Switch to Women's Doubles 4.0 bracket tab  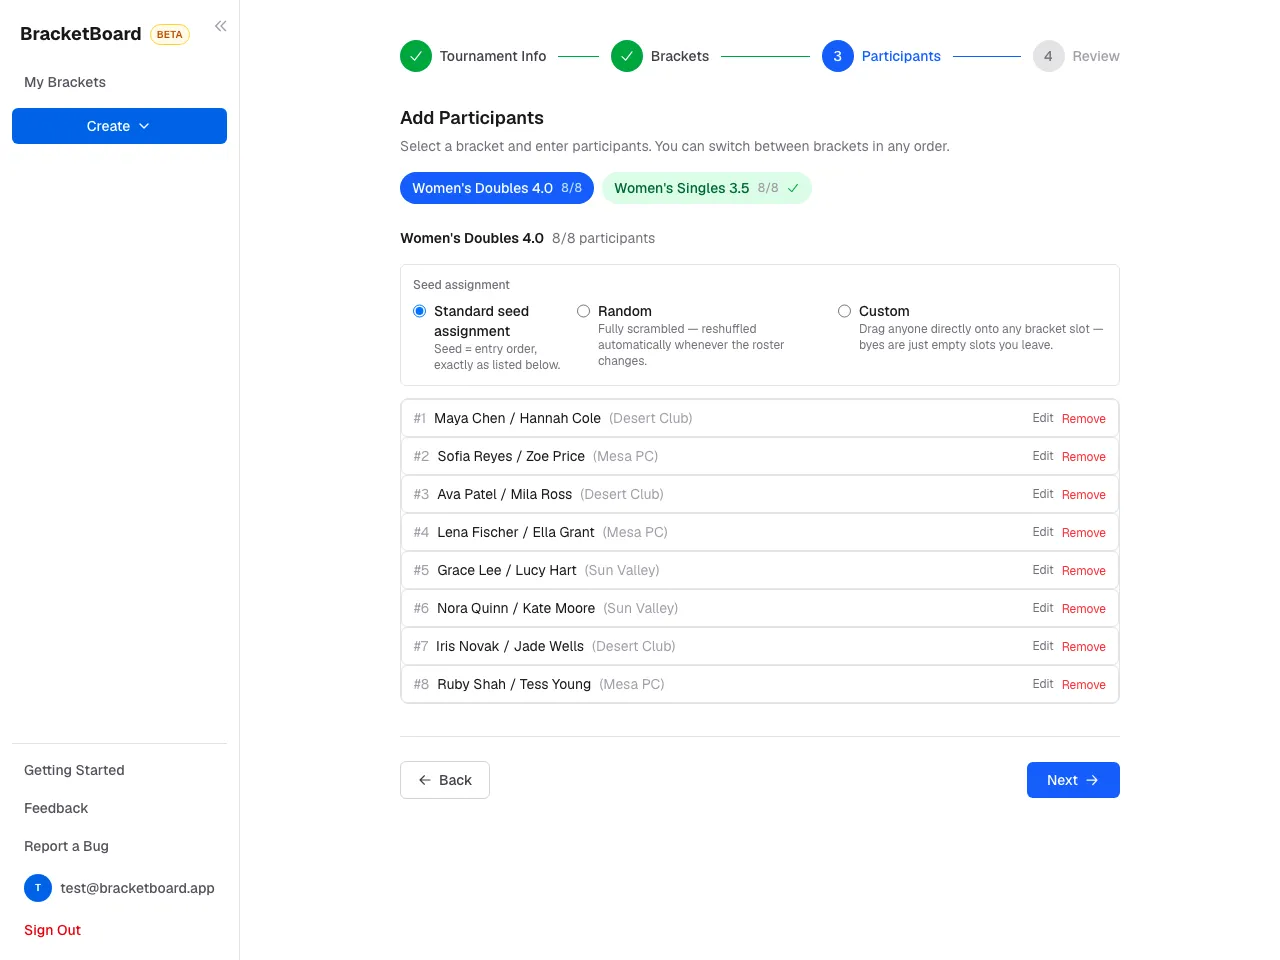pyautogui.click(x=497, y=188)
